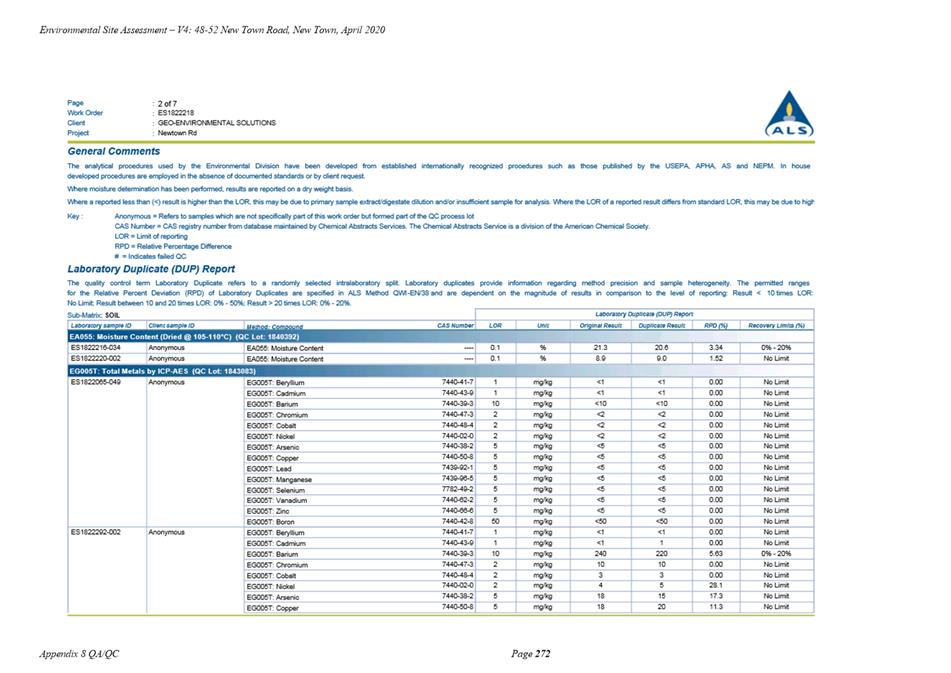Click the RPD (%) column header

pyautogui.click(x=716, y=326)
